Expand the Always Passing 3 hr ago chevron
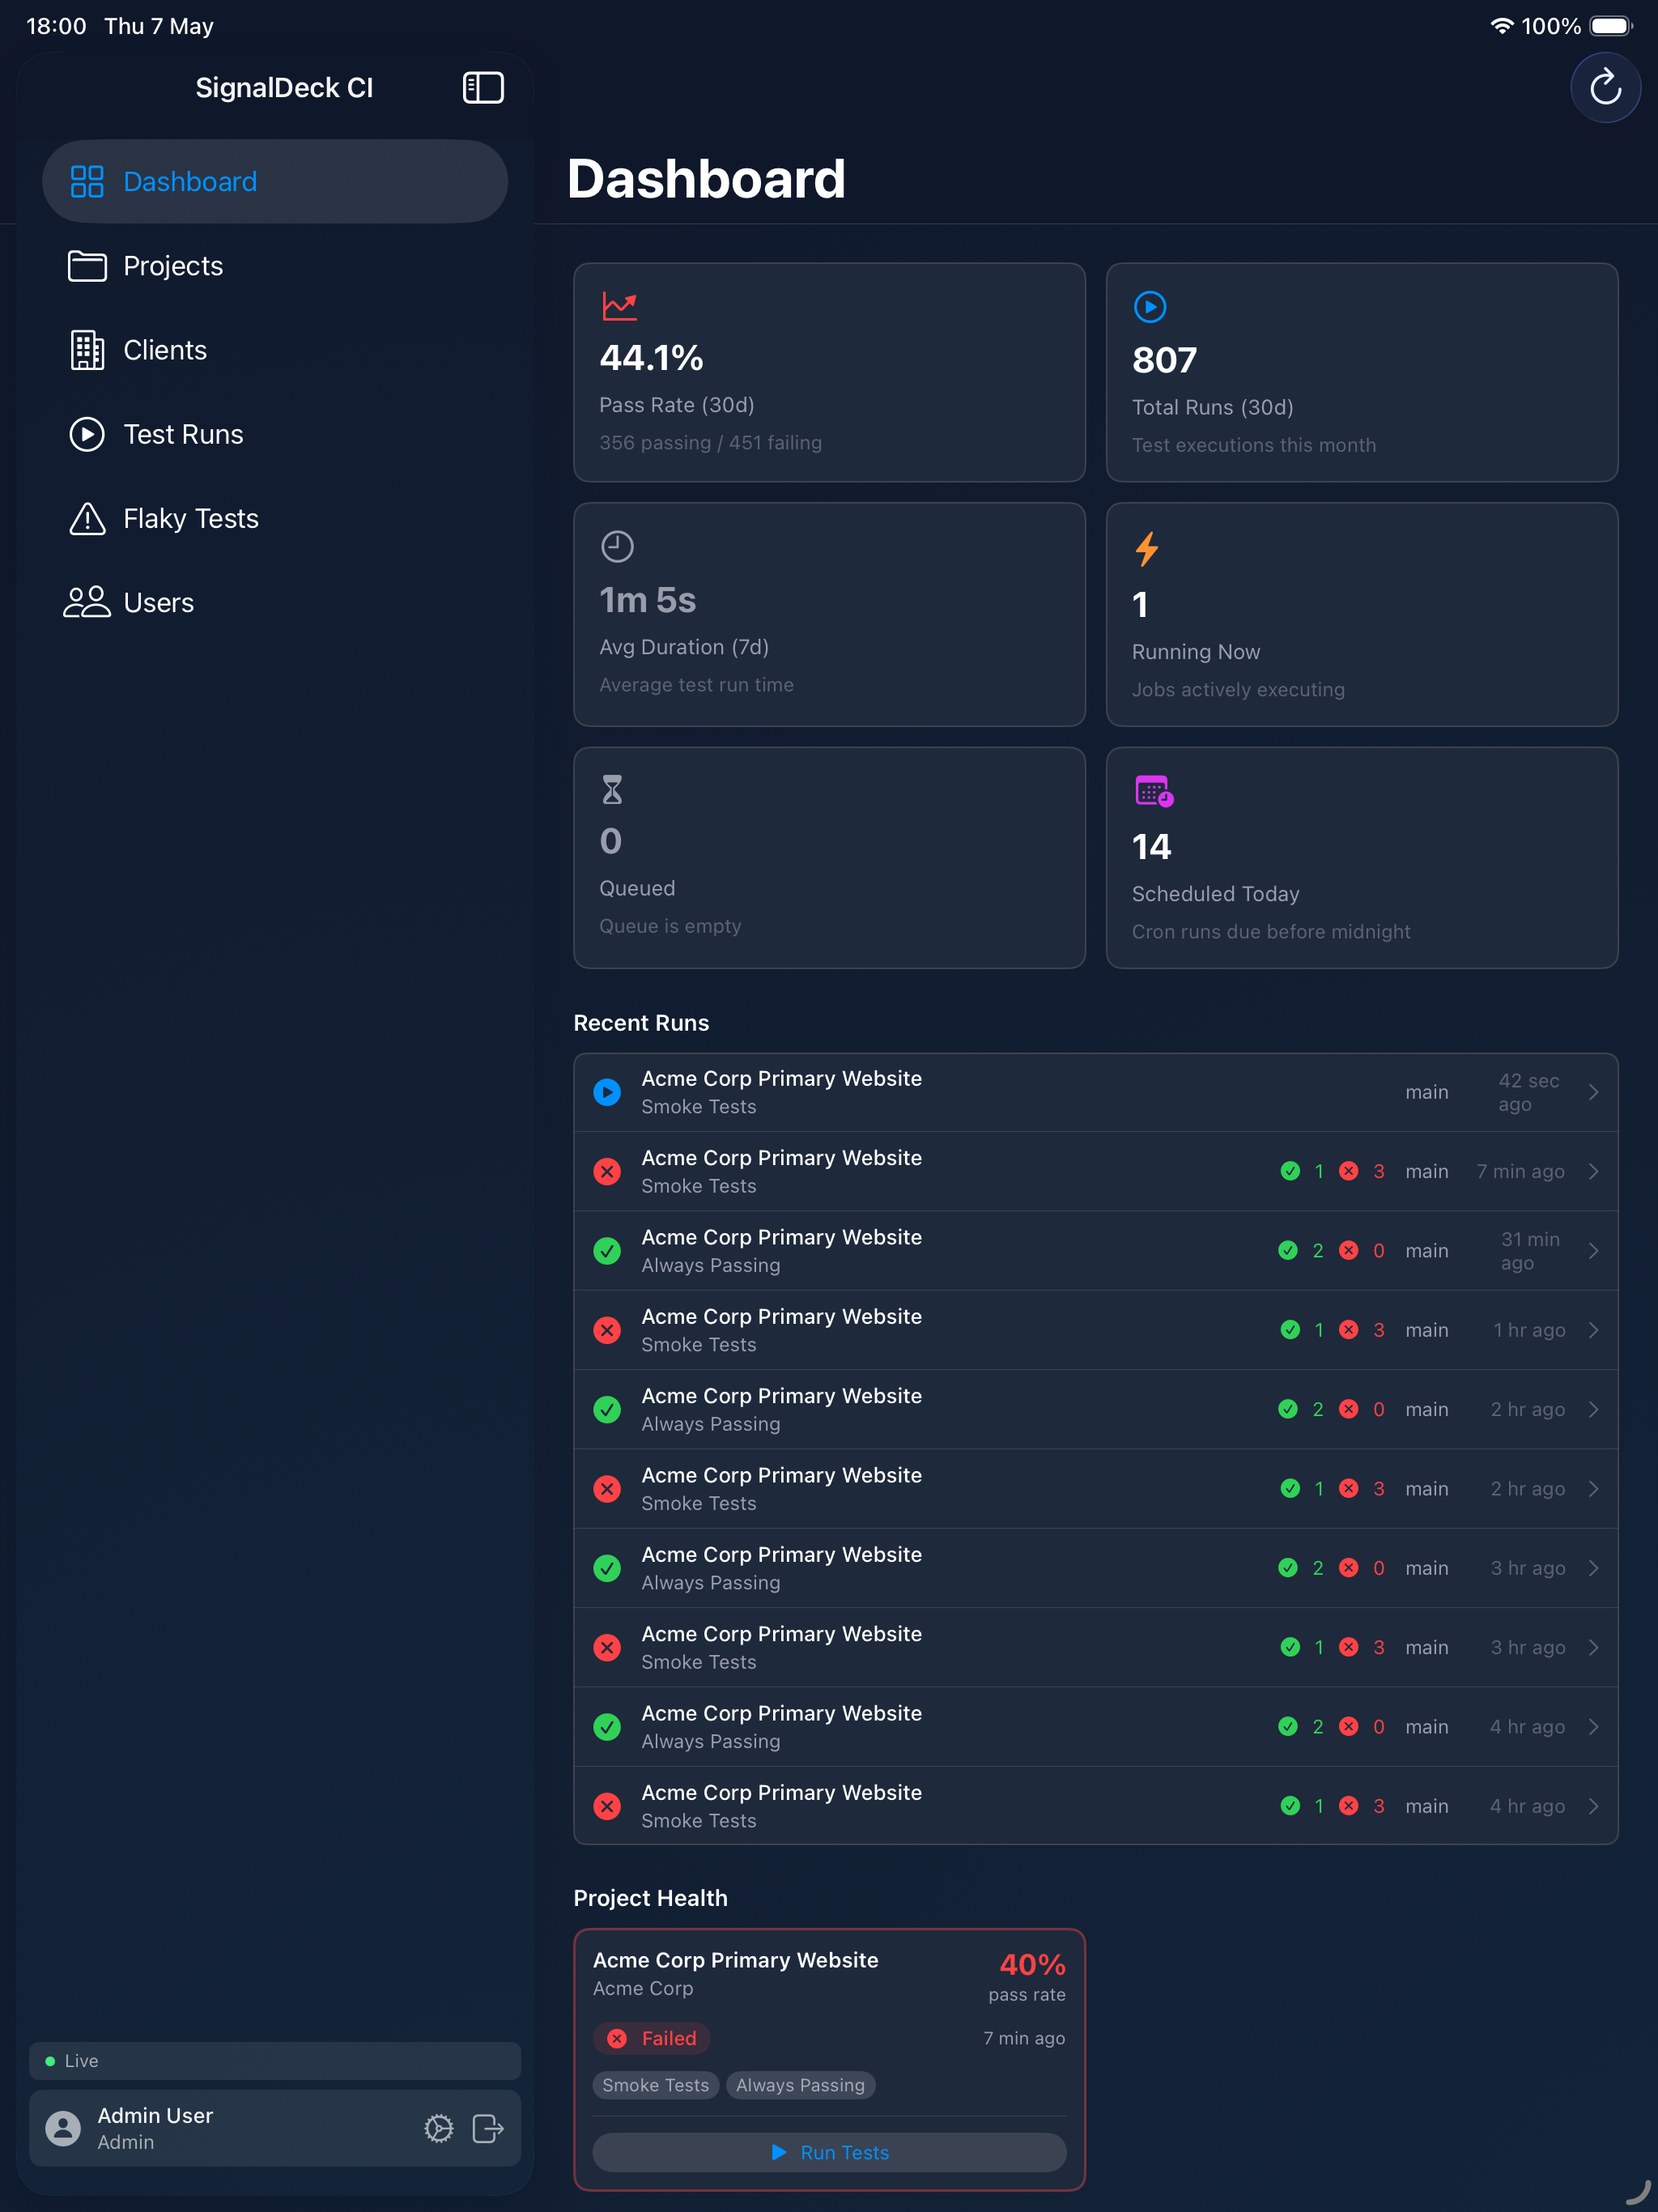 pos(1593,1568)
